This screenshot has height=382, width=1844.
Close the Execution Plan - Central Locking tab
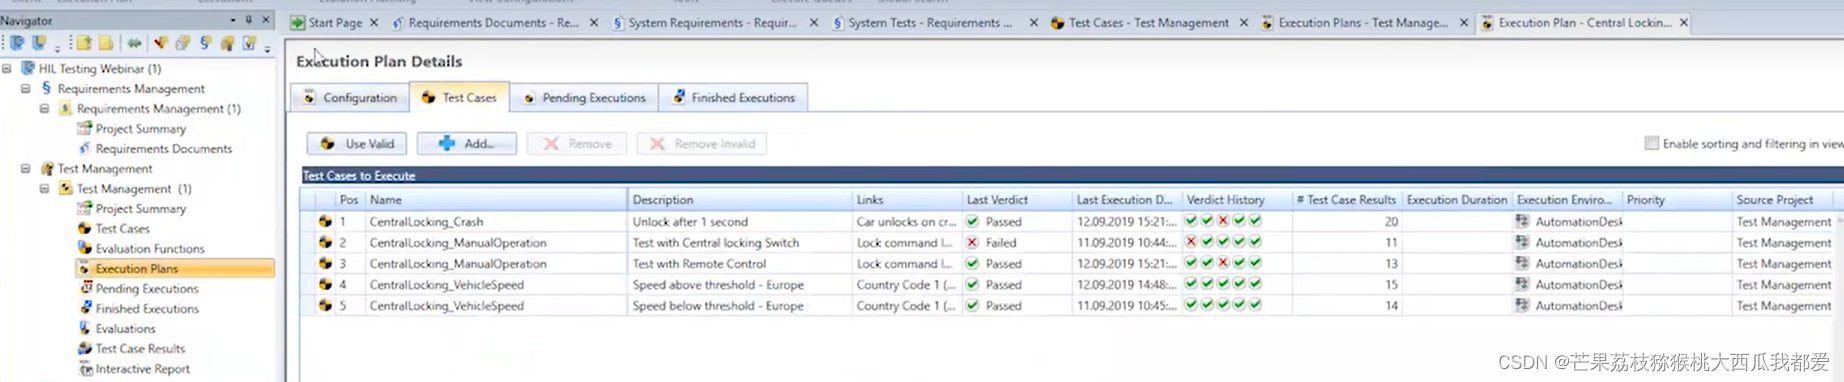pos(1684,23)
